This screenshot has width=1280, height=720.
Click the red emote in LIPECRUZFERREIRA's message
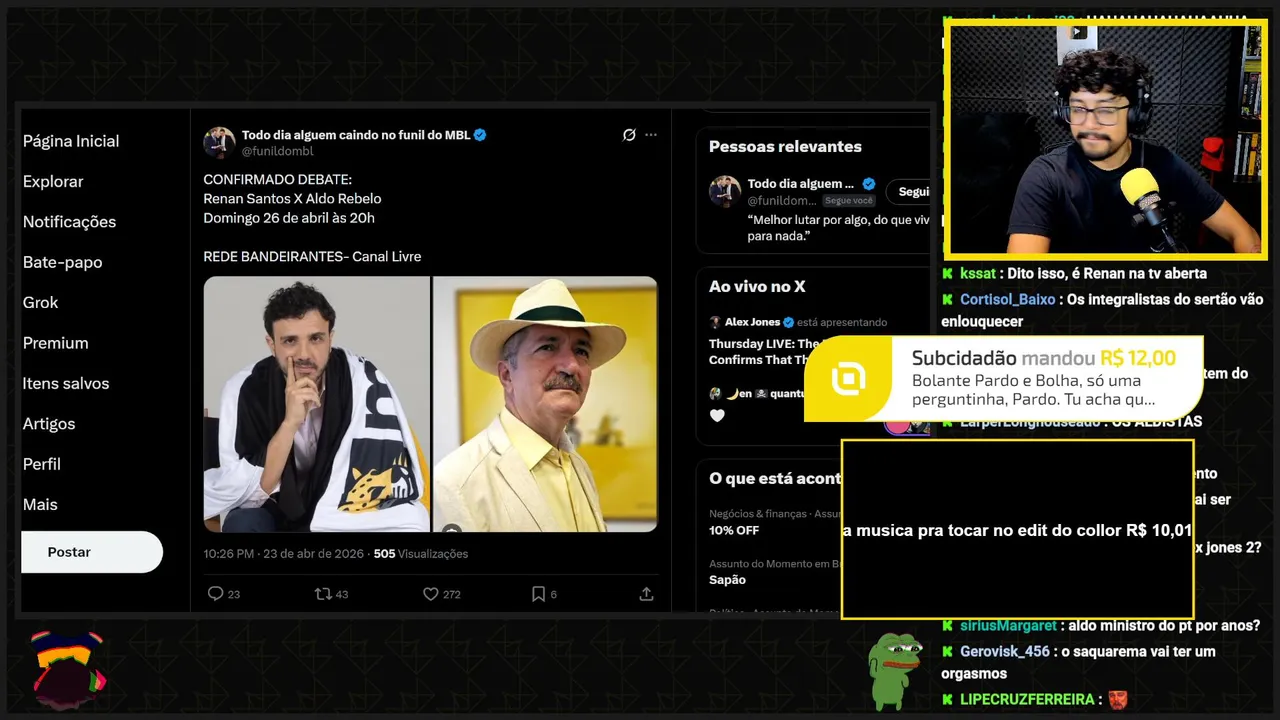point(1117,700)
